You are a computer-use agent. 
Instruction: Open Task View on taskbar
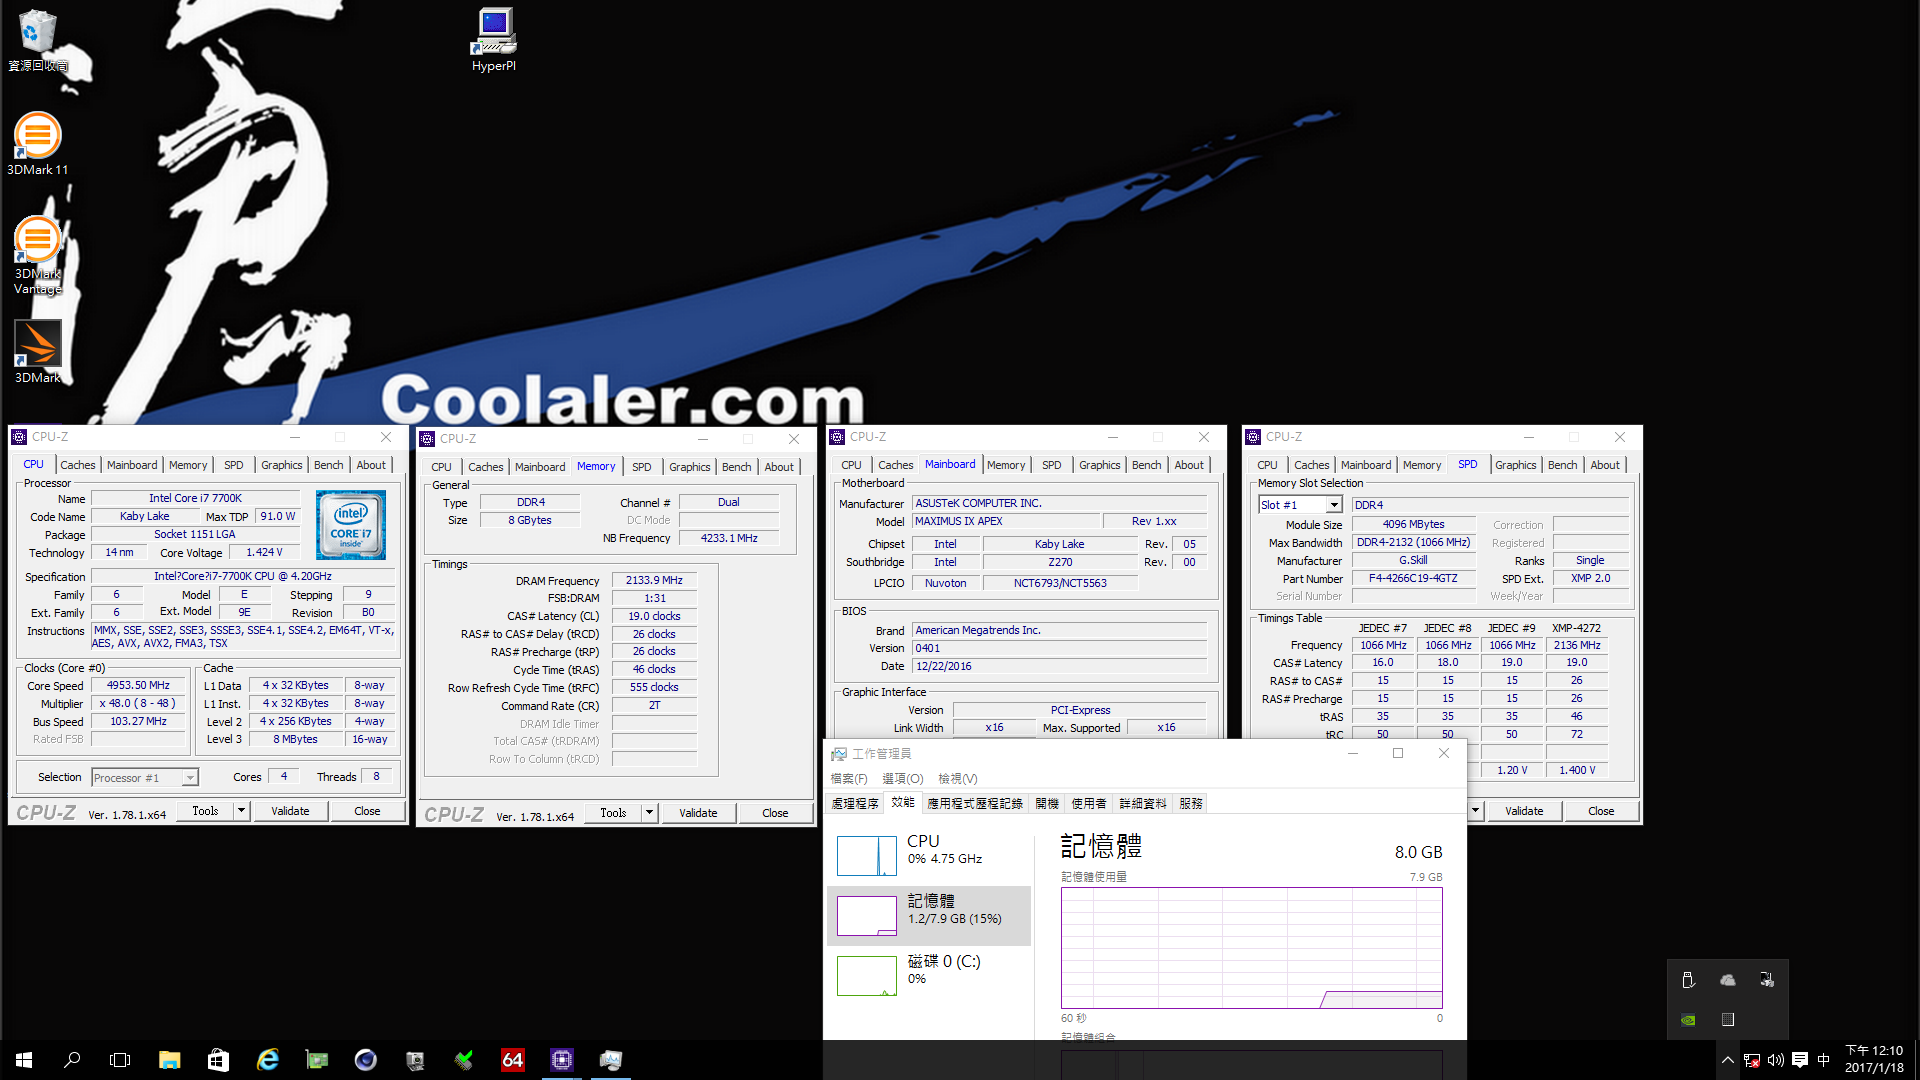[x=120, y=1060]
